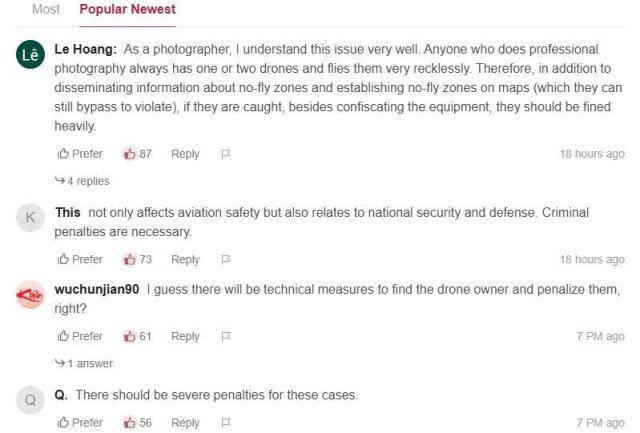Report the national security comment with flag
The width and height of the screenshot is (640, 433).
pos(225,259)
